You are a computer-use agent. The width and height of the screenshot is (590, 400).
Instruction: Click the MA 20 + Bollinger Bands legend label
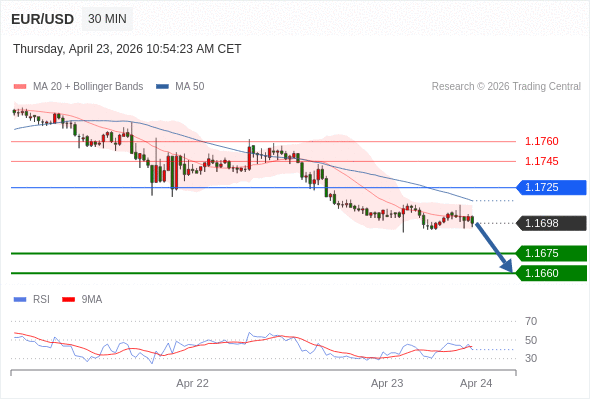click(x=88, y=87)
